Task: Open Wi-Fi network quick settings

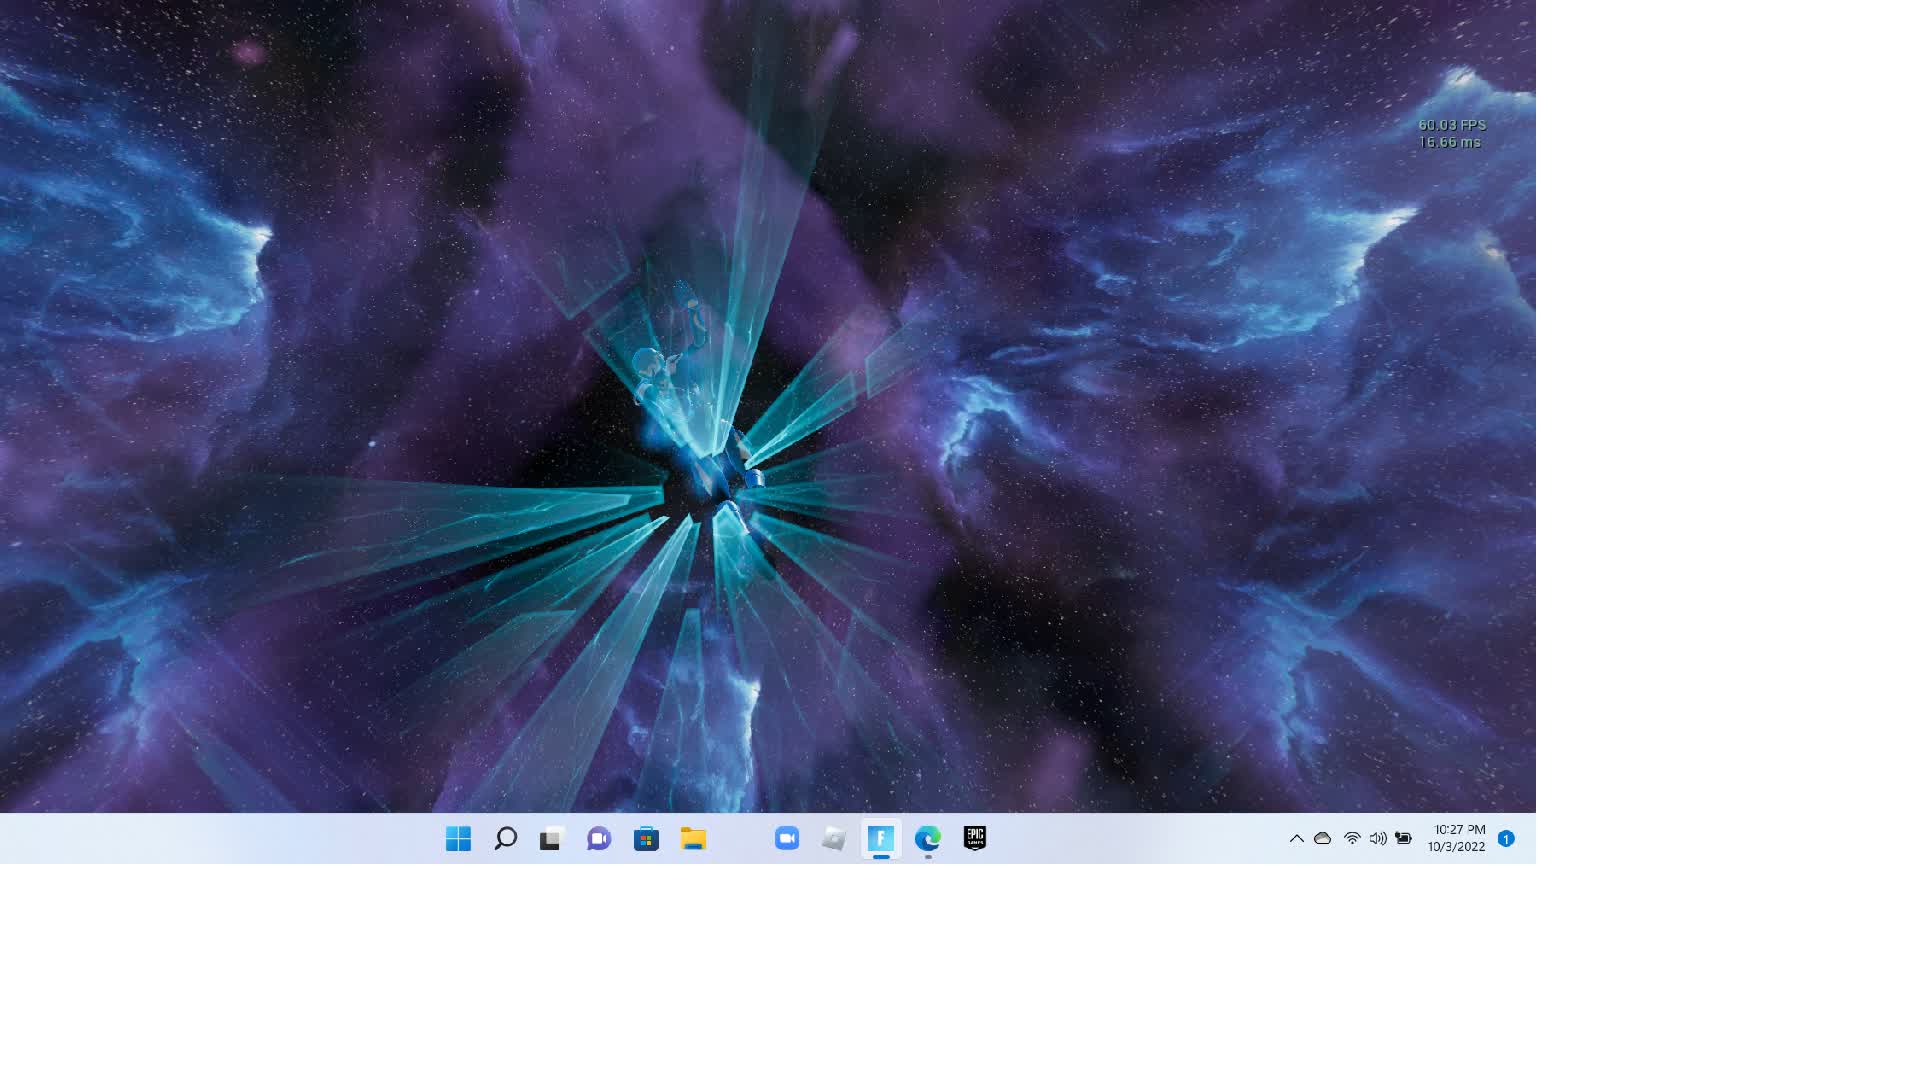Action: pyautogui.click(x=1352, y=839)
